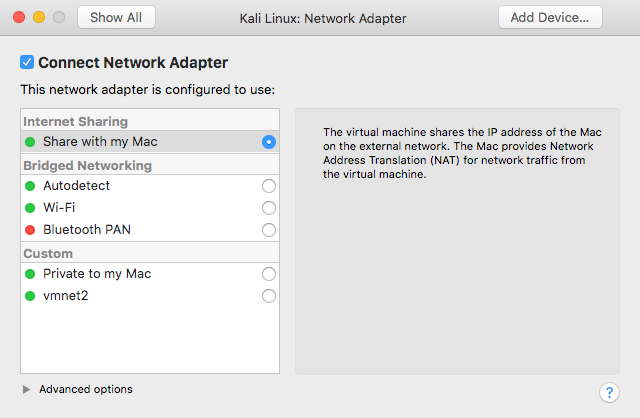Choose the Wi-Fi bridged networking radio button
Image resolution: width=640 pixels, height=418 pixels.
pyautogui.click(x=269, y=208)
